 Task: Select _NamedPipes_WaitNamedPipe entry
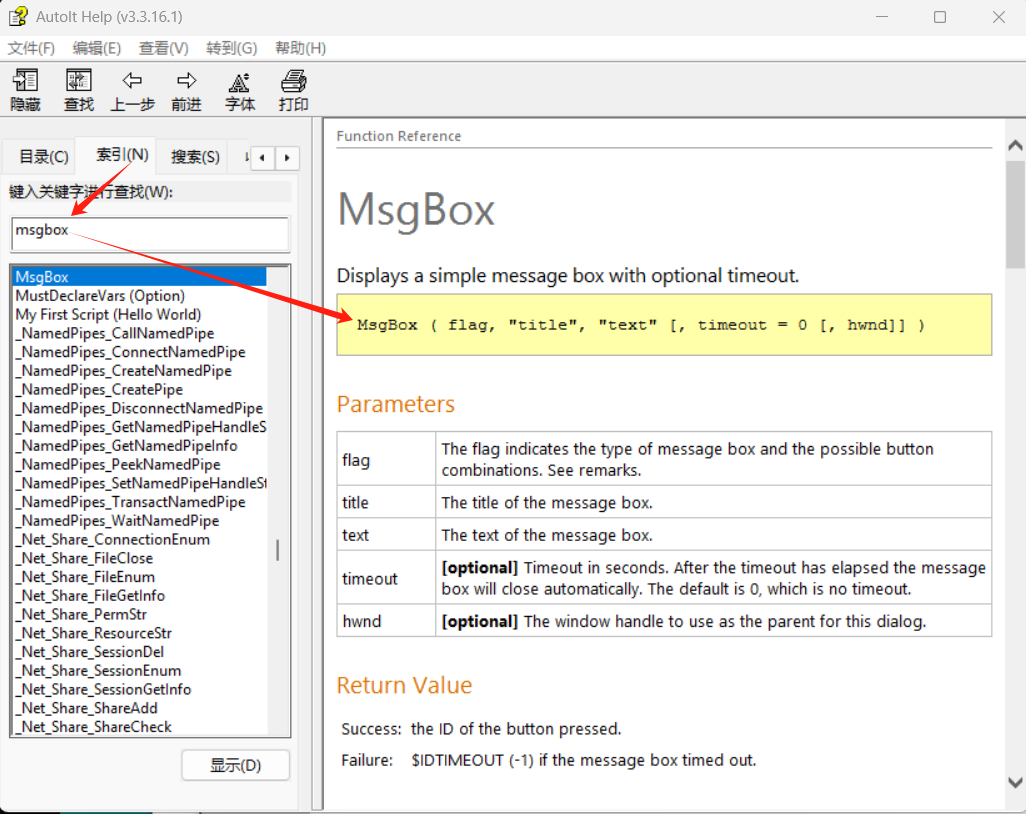point(117,521)
